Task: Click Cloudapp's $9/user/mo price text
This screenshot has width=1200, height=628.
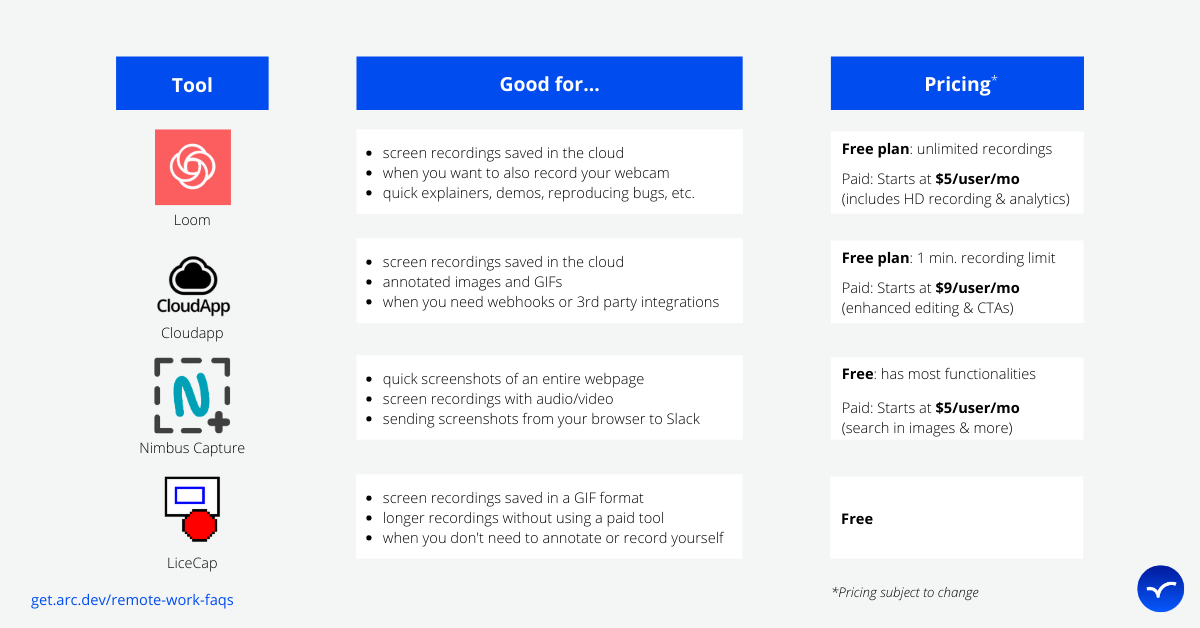Action: click(977, 288)
